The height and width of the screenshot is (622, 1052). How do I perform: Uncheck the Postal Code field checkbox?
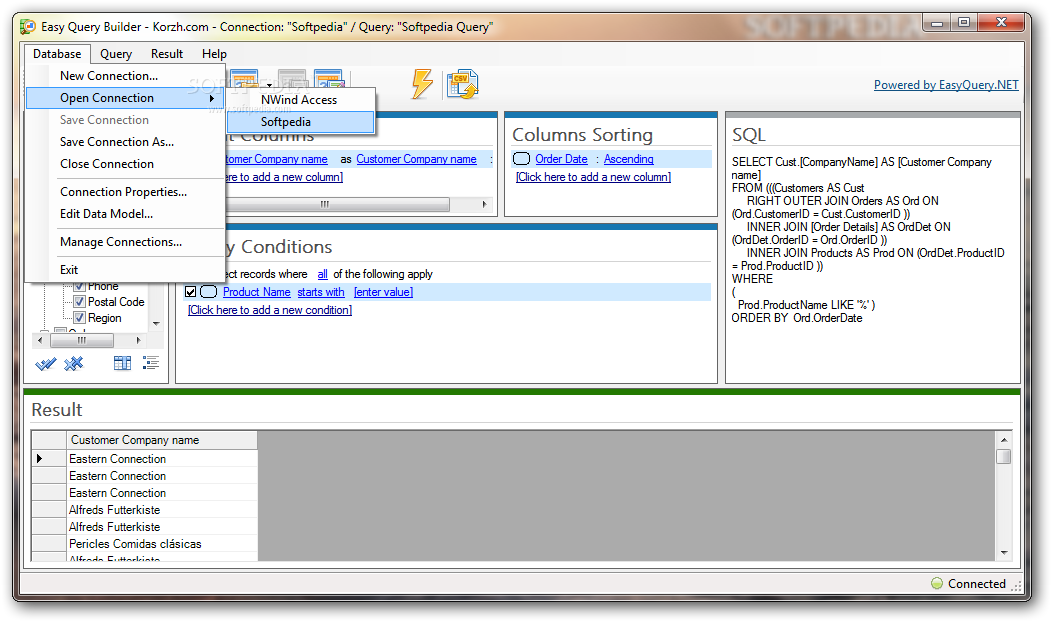[x=79, y=302]
